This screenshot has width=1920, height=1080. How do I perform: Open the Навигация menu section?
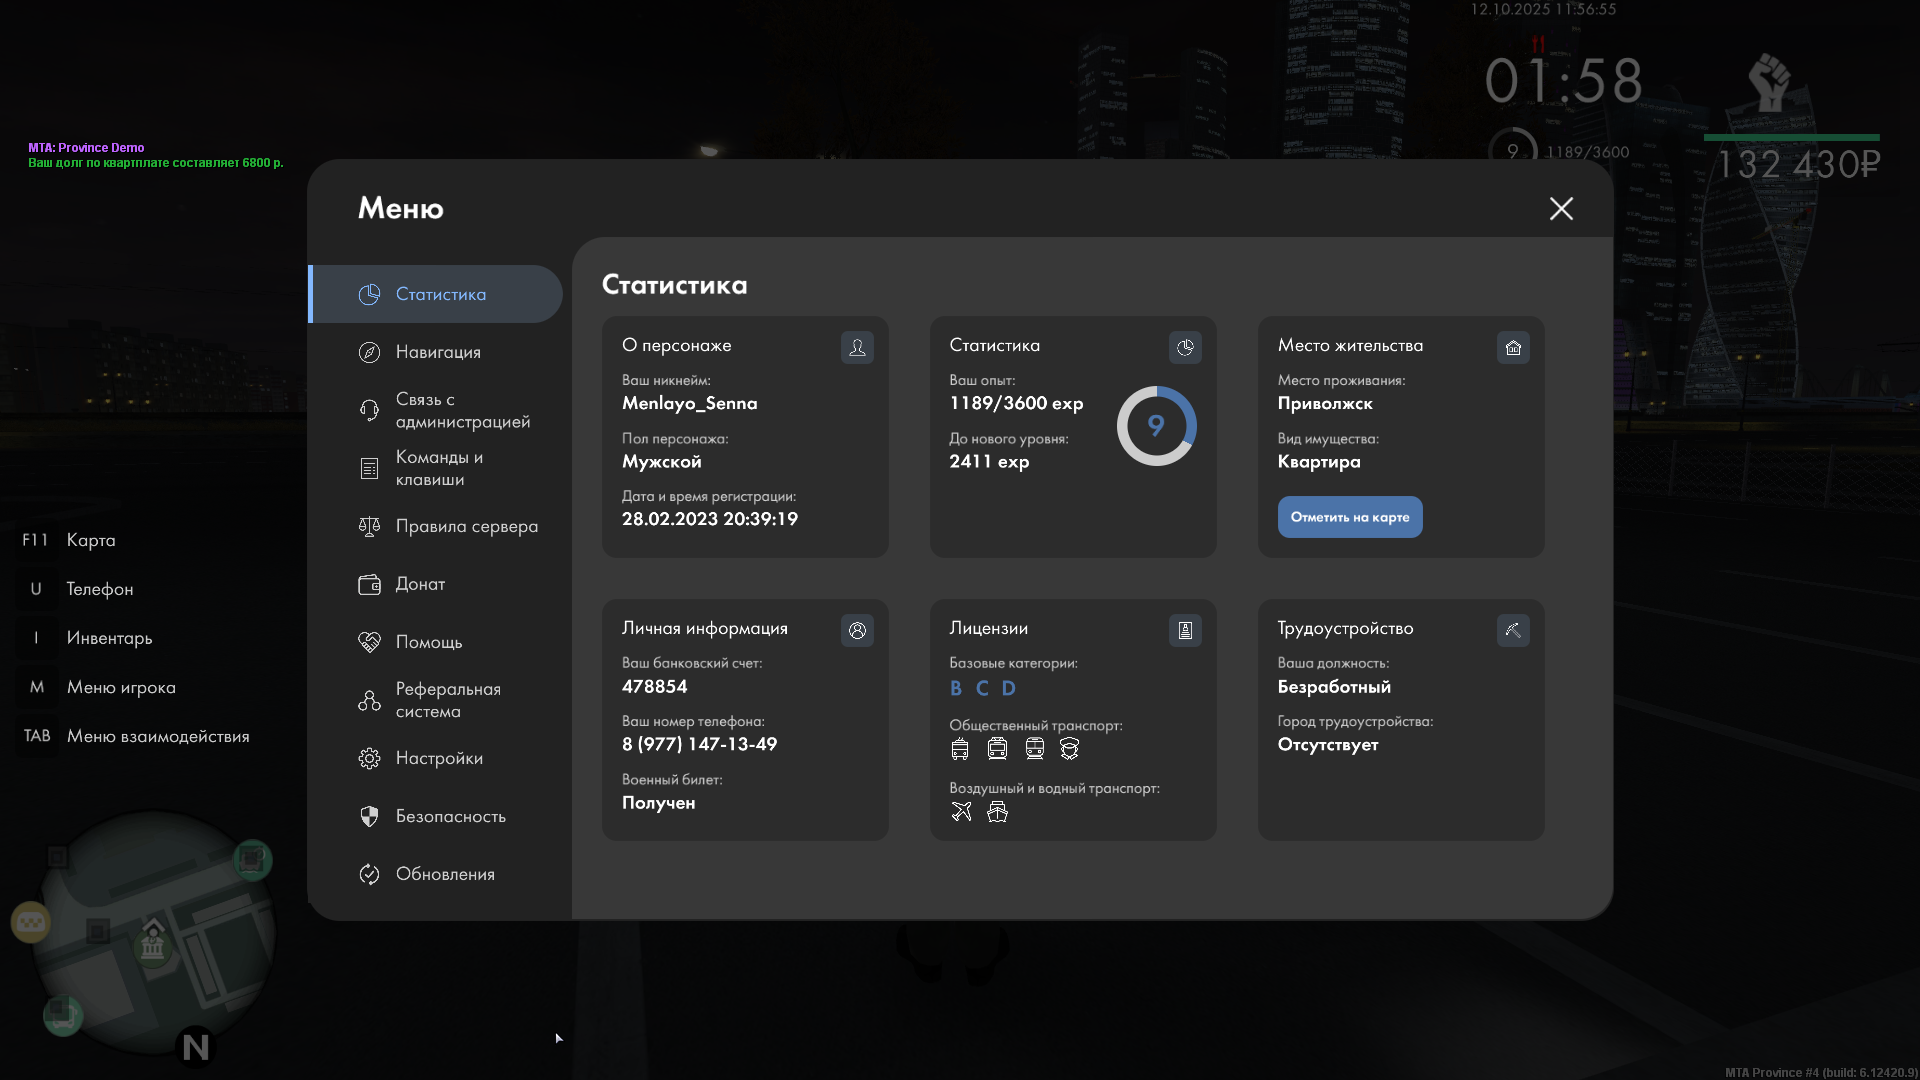pyautogui.click(x=438, y=352)
